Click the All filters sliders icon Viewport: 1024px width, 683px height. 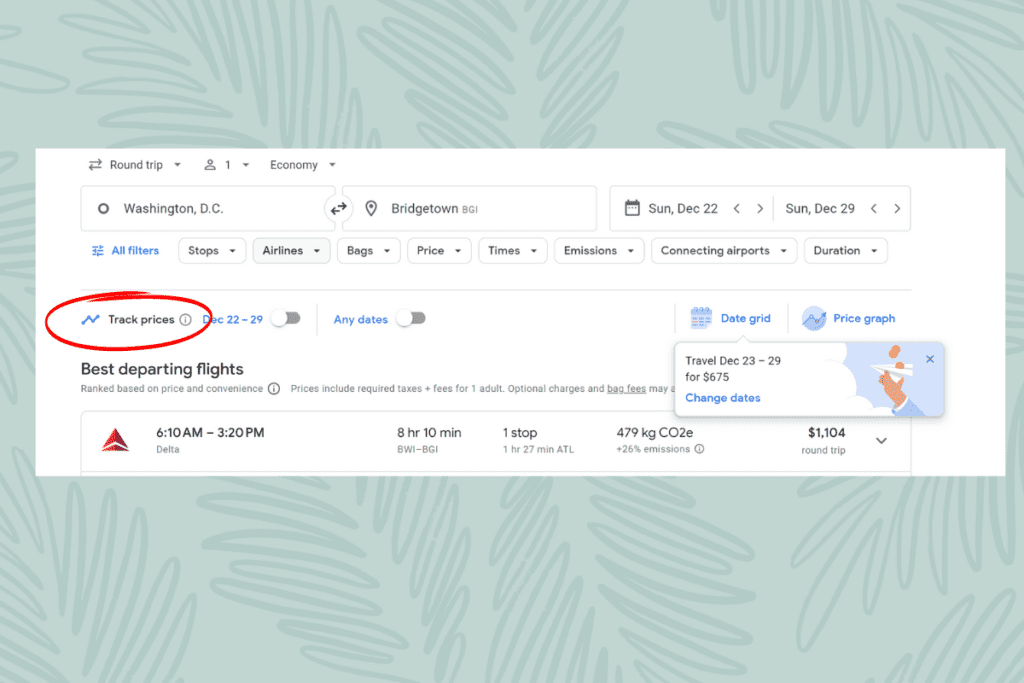tap(97, 250)
